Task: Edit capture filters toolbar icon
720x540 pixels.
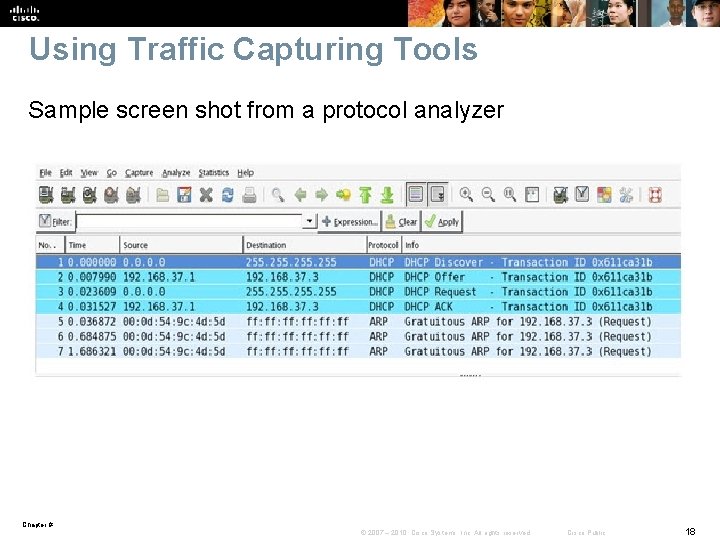Action: coord(560,195)
